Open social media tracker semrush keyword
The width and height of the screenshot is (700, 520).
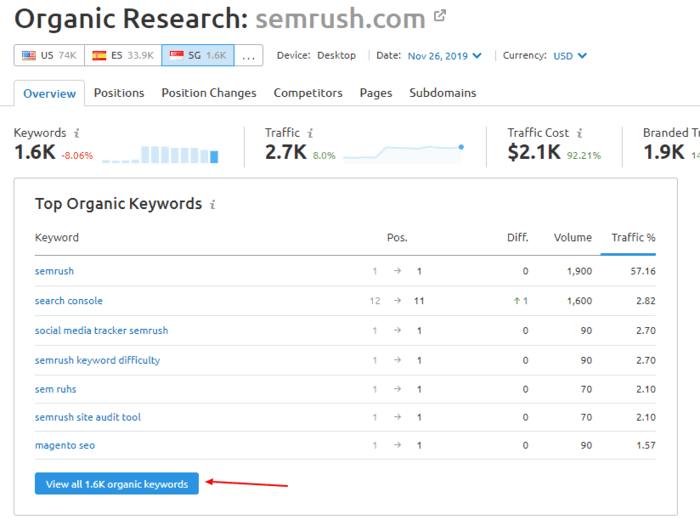click(x=101, y=331)
